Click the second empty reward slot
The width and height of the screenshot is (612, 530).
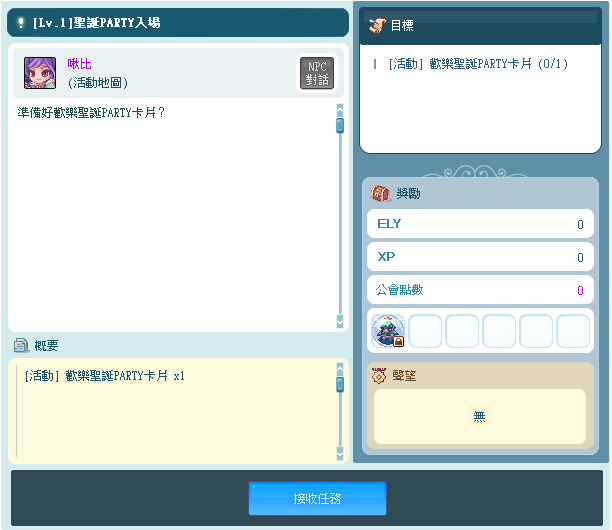point(462,331)
